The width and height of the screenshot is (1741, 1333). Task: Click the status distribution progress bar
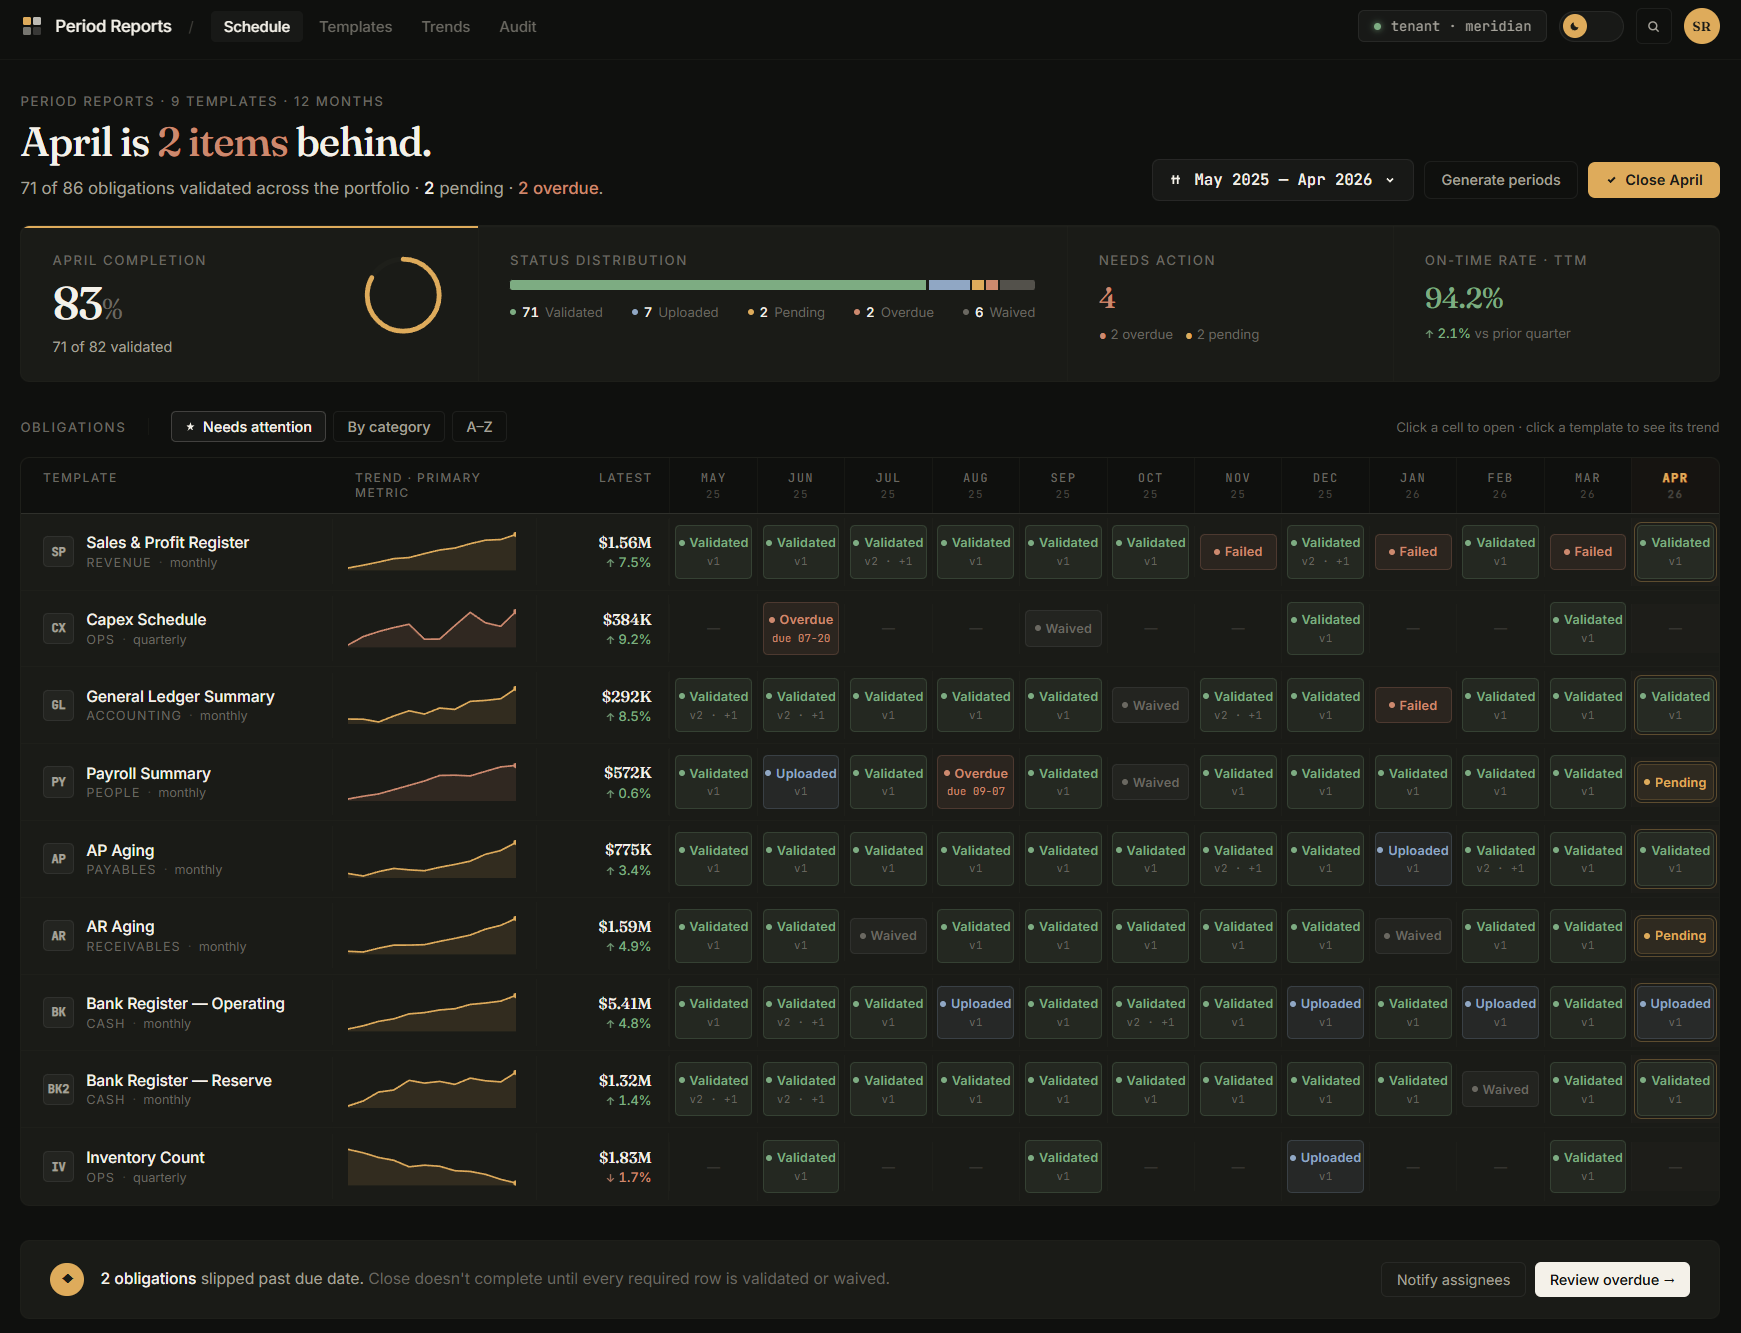771,285
